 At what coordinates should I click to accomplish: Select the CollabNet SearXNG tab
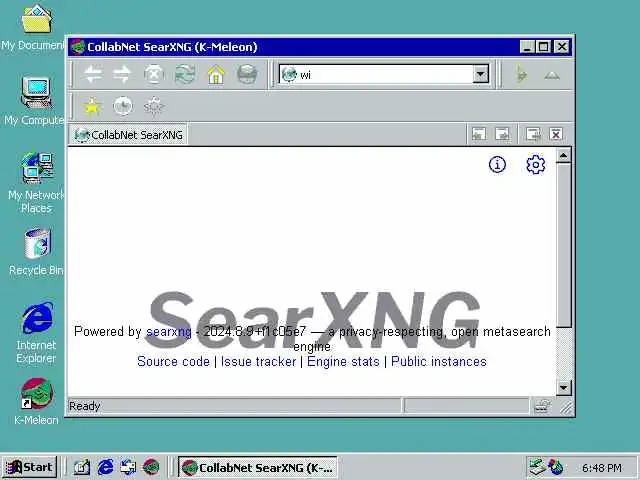129,135
